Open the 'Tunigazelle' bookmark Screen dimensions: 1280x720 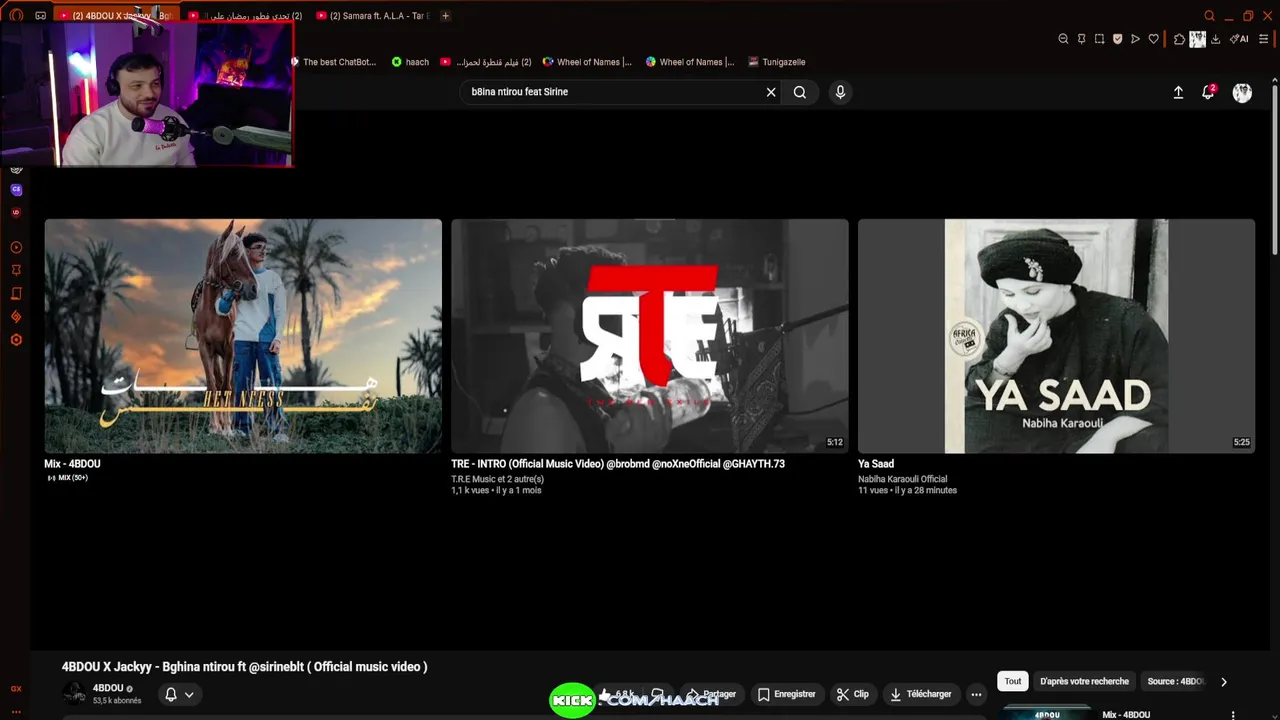pos(777,62)
